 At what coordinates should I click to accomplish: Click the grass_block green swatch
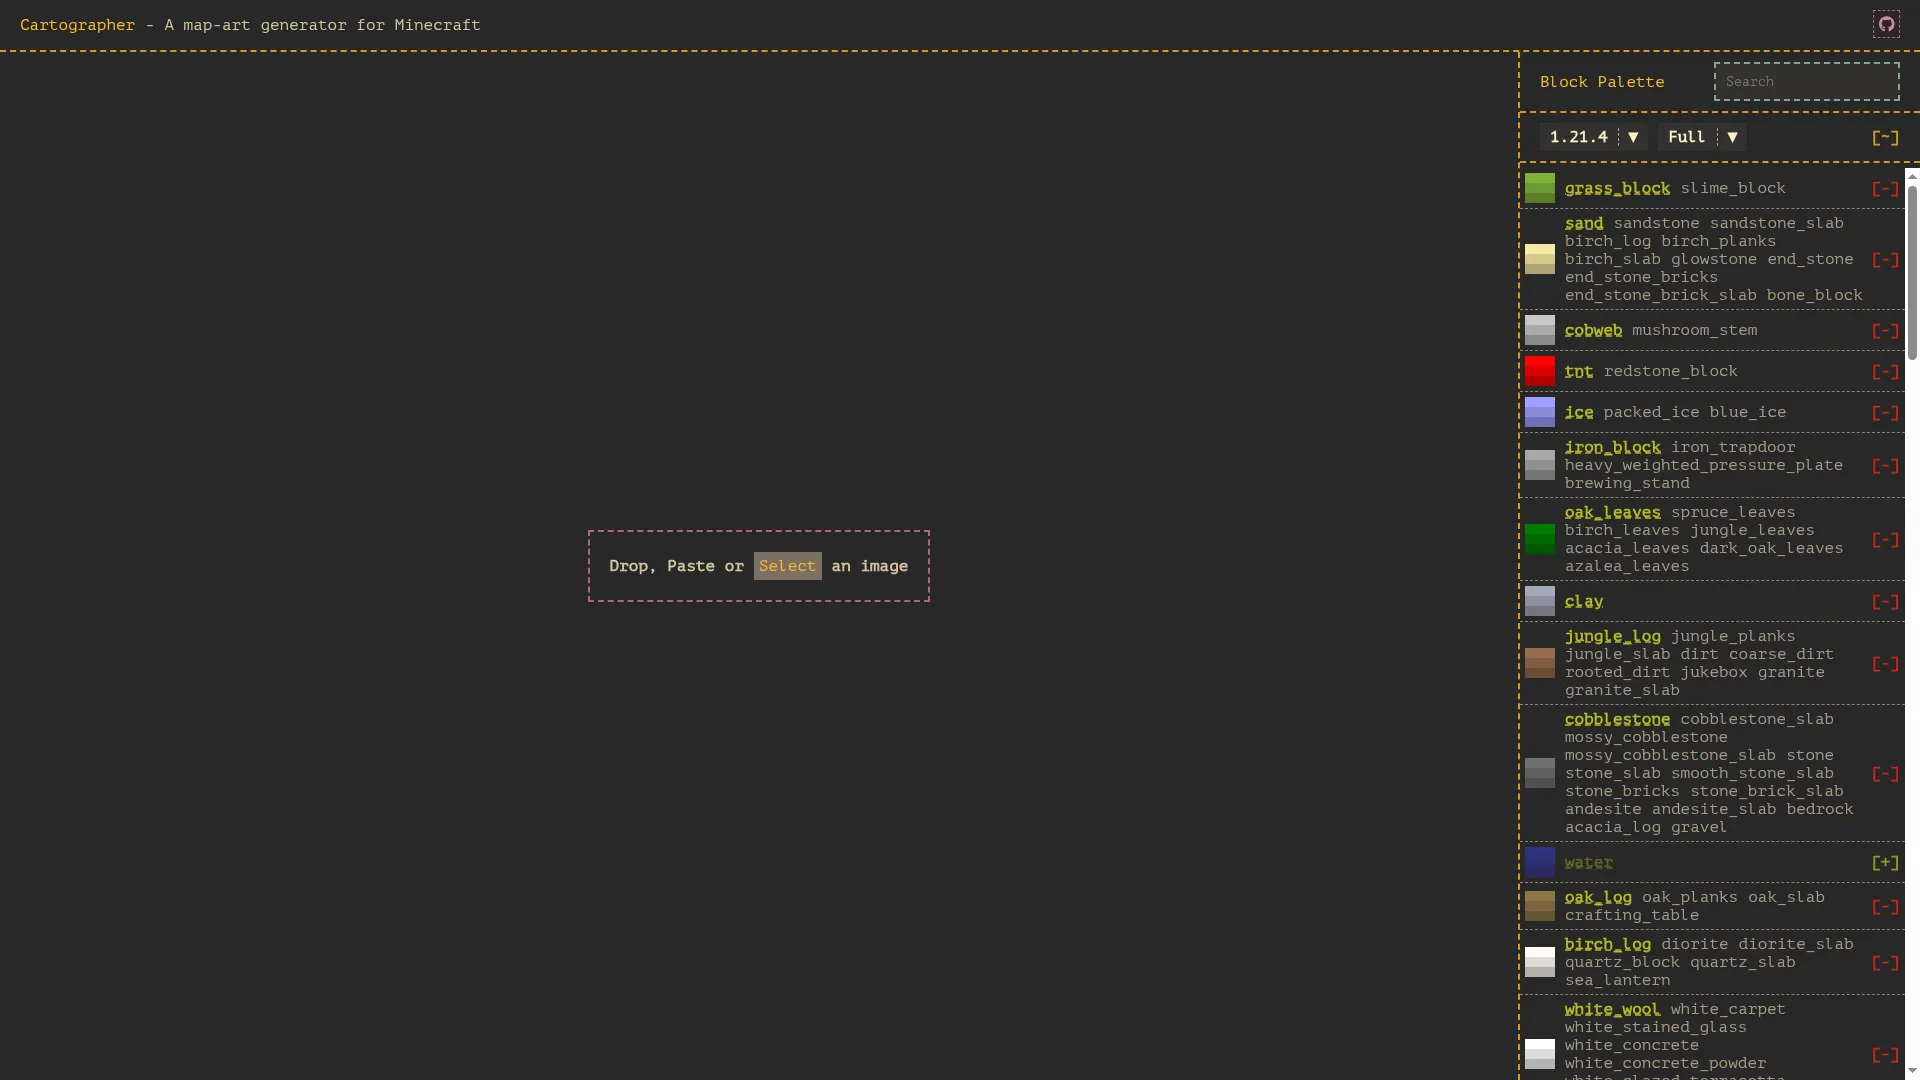tap(1540, 188)
